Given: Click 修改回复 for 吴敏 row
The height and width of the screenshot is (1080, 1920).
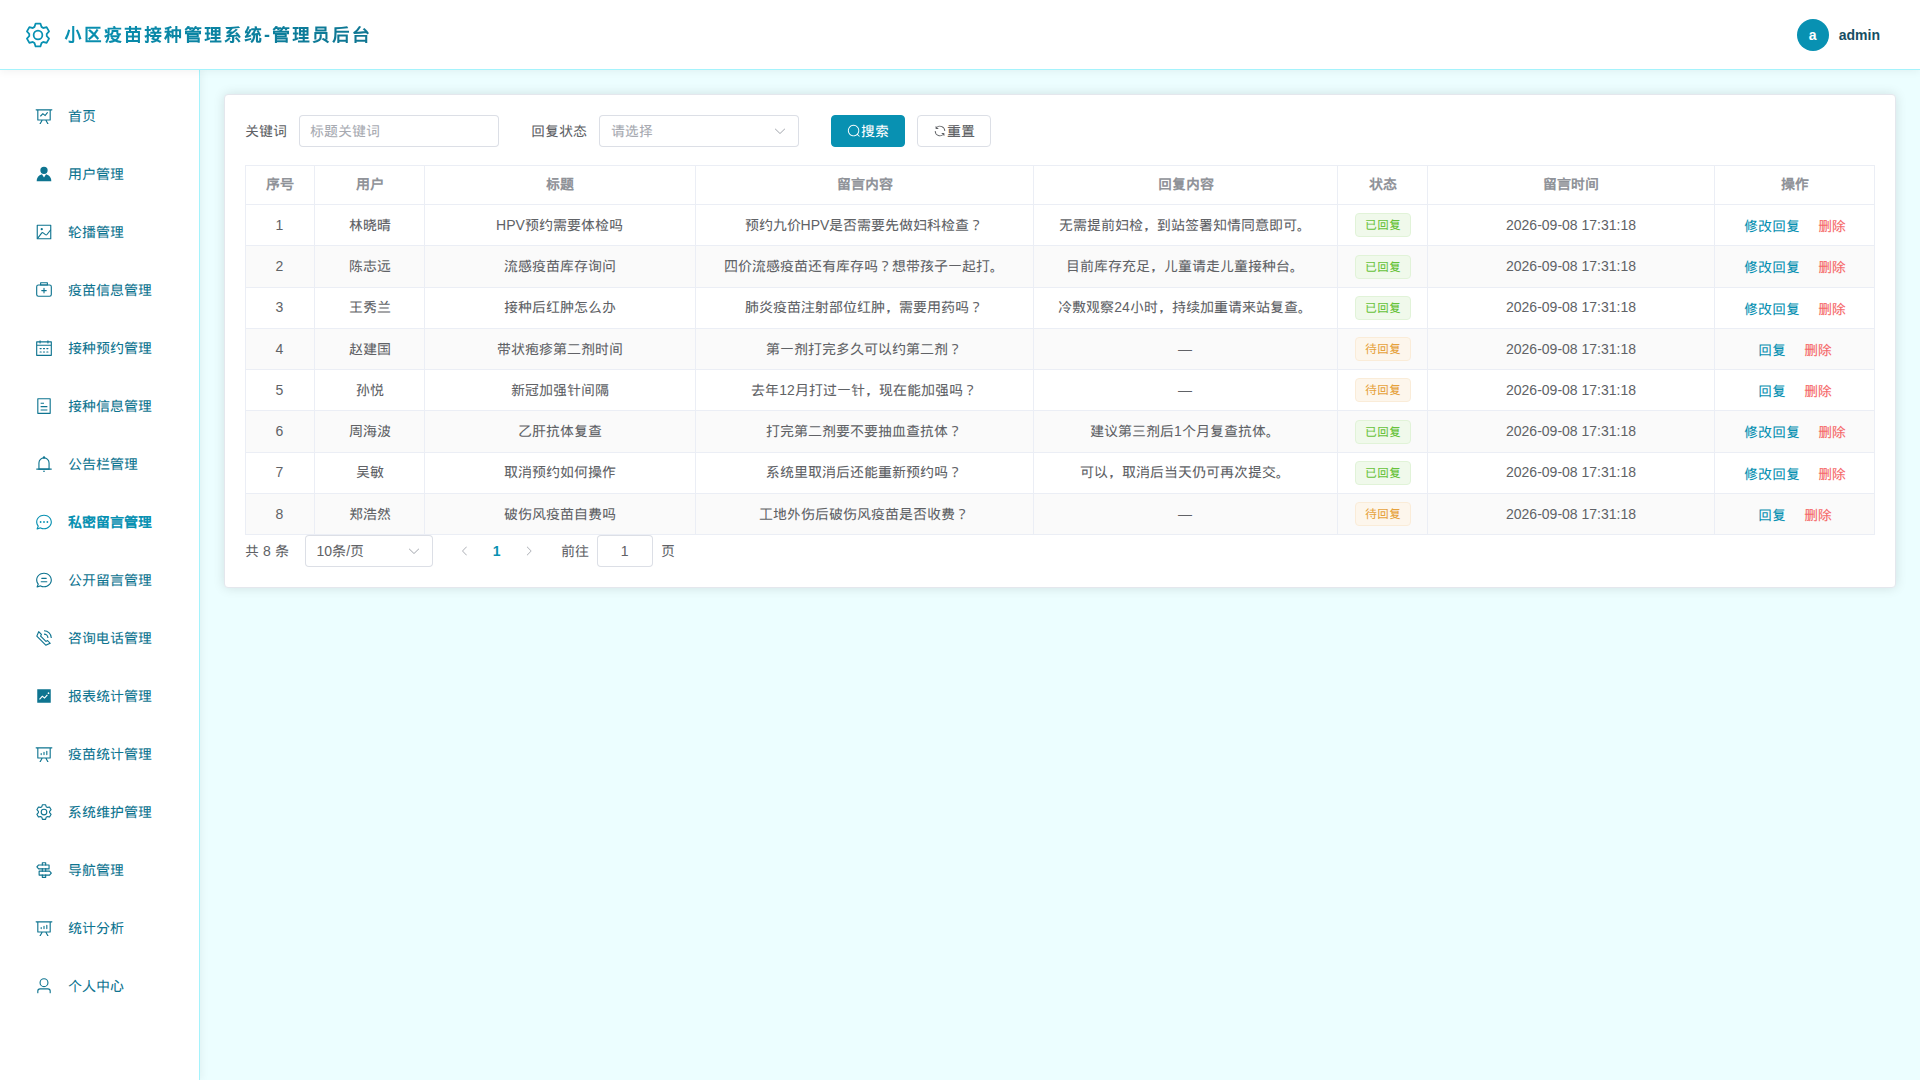Looking at the screenshot, I should pyautogui.click(x=1772, y=474).
